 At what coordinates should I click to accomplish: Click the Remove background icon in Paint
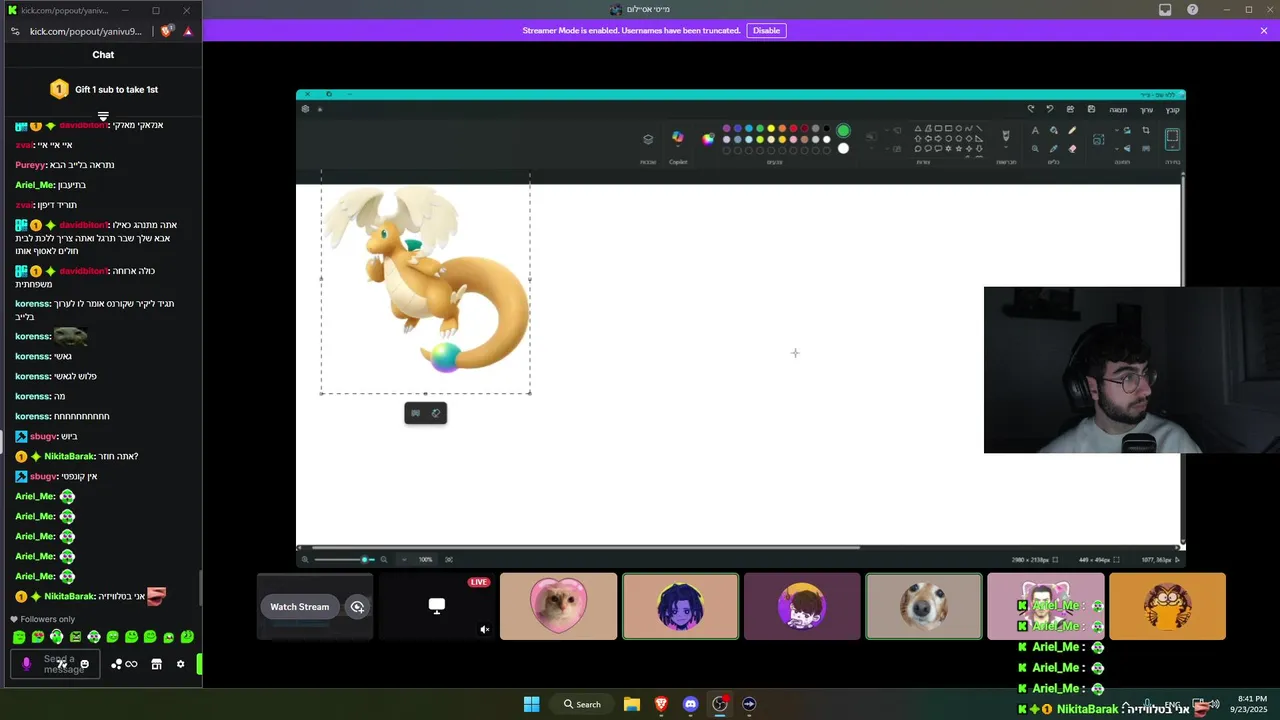click(x=1146, y=148)
